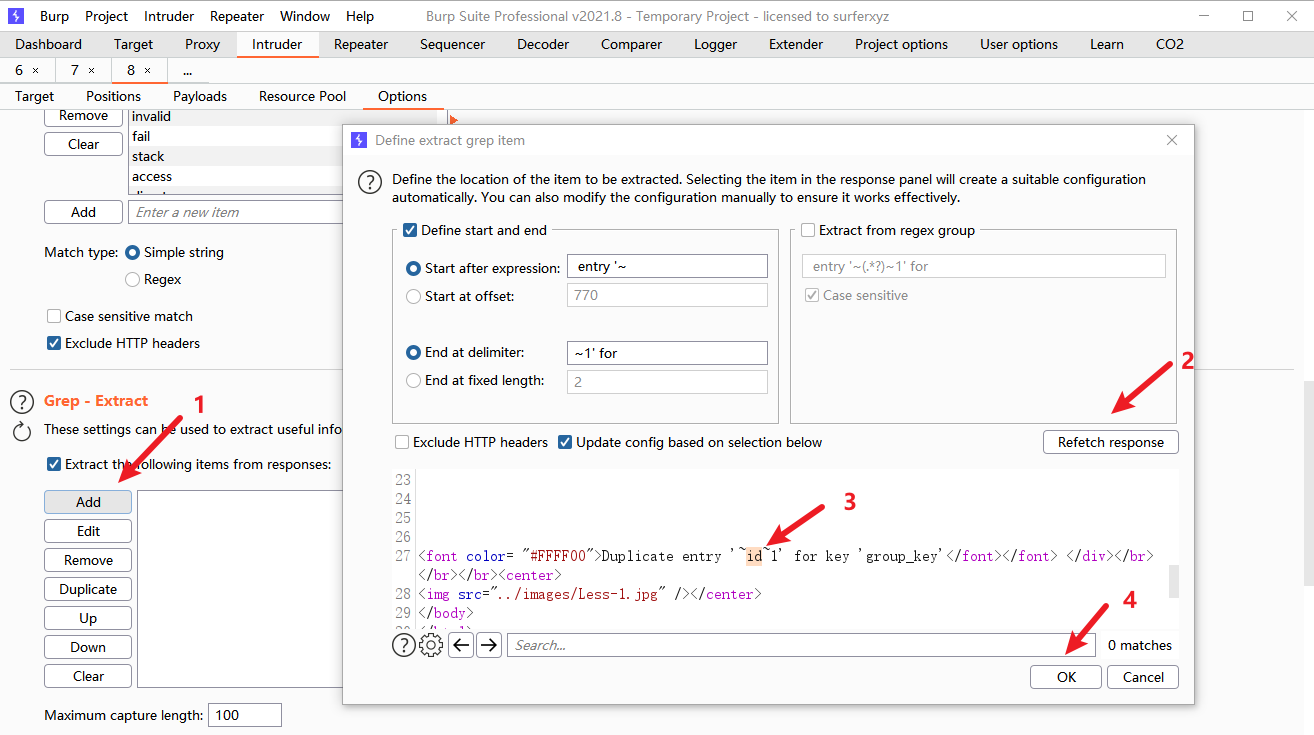Close the Define extract grep item dialog
Viewport: 1314px width, 735px height.
[1172, 141]
